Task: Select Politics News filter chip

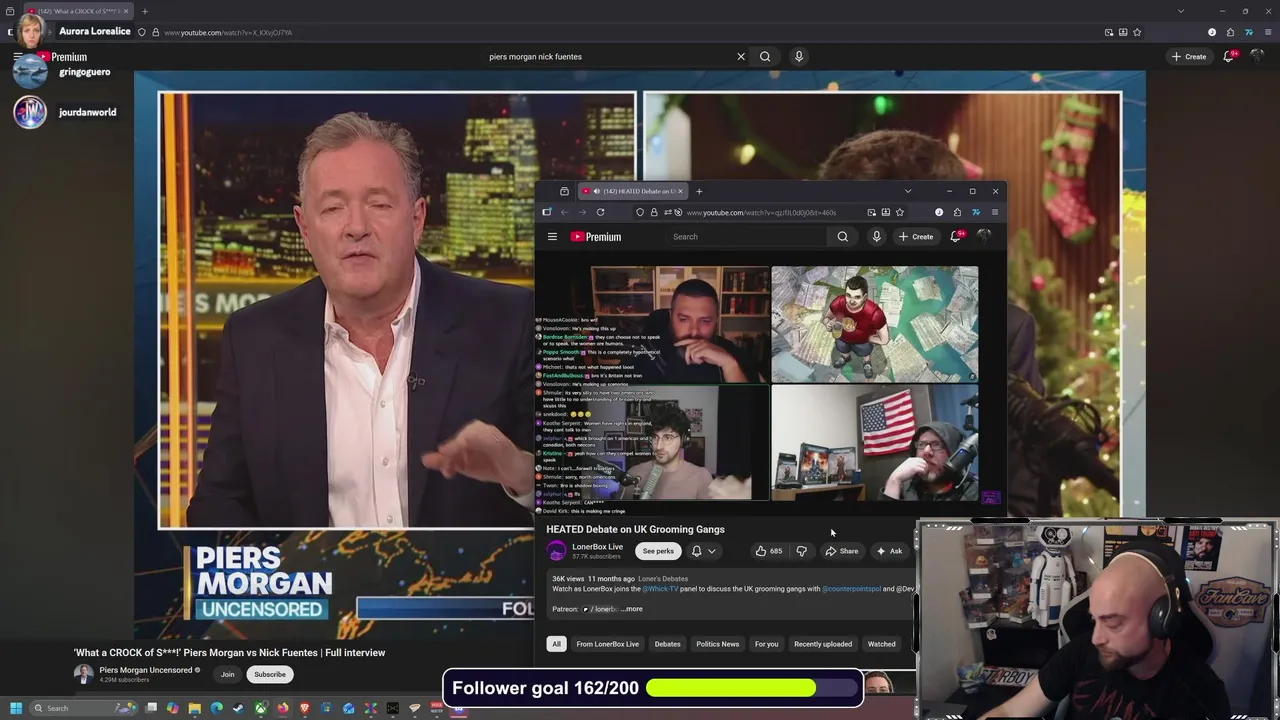Action: [718, 644]
